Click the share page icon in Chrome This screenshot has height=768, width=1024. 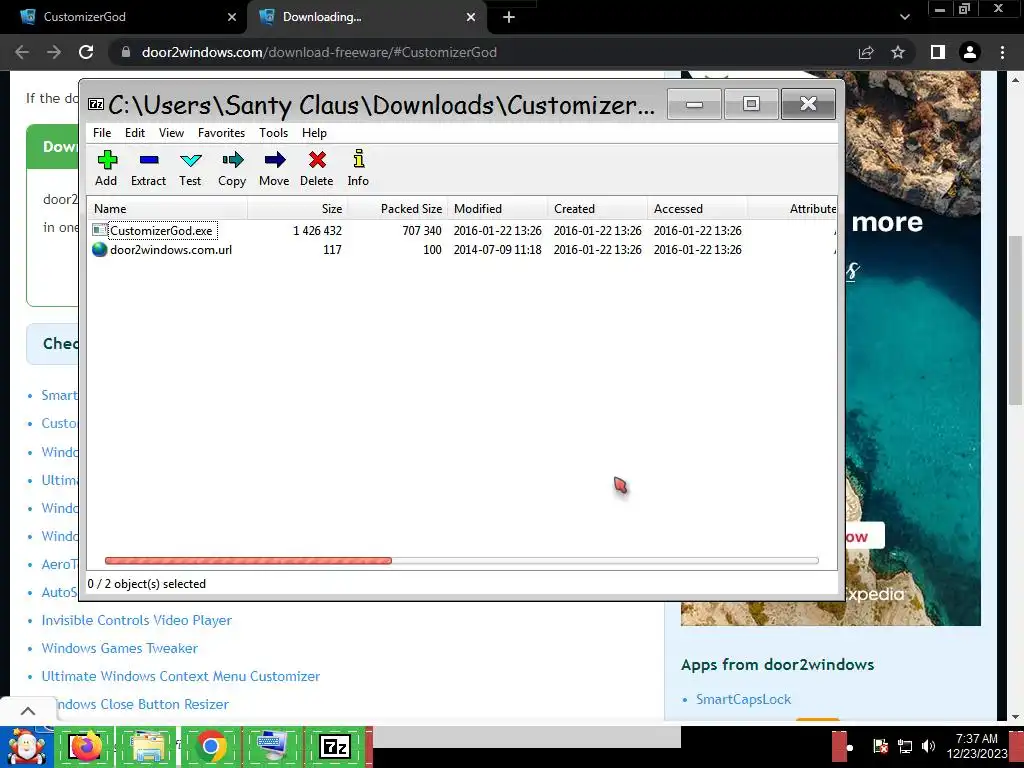[866, 52]
